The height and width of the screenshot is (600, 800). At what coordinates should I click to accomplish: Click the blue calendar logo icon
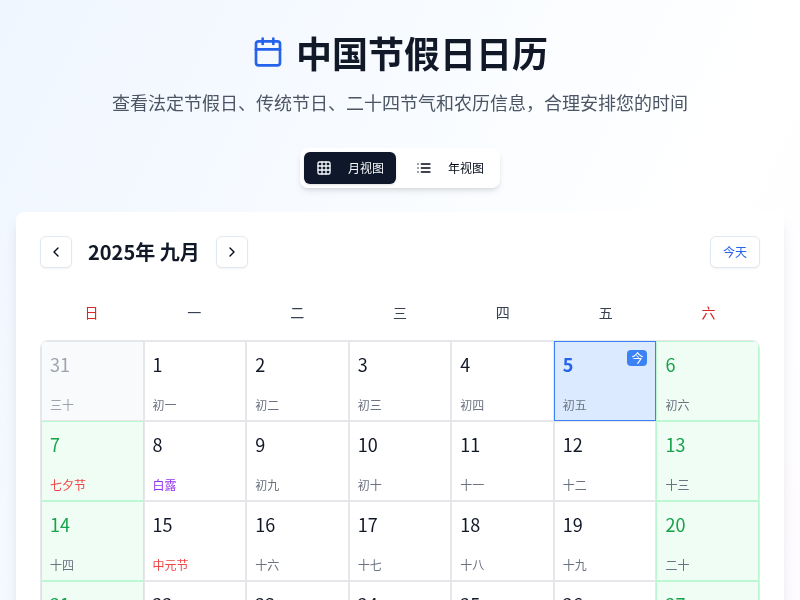coord(268,53)
